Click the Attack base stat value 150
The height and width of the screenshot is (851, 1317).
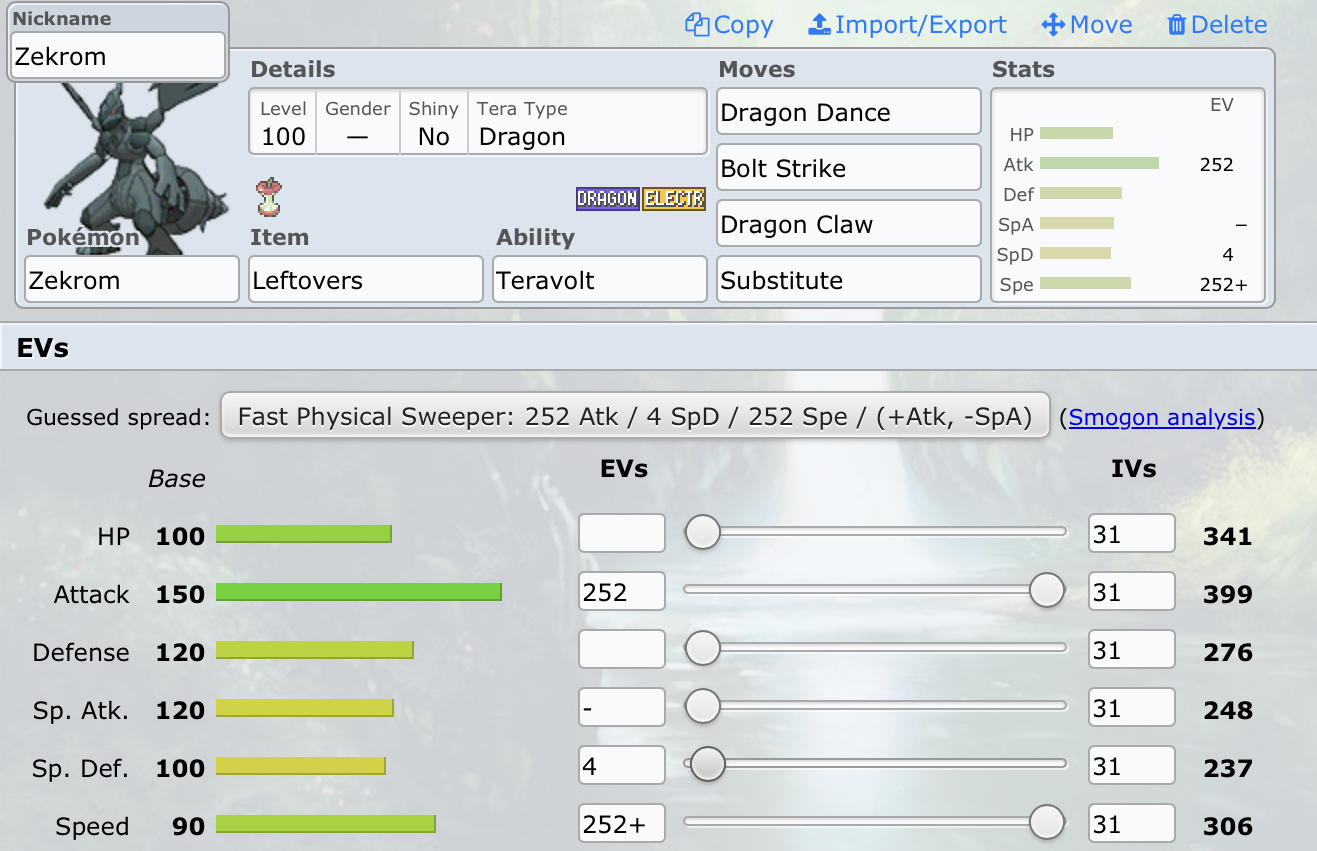[x=180, y=595]
